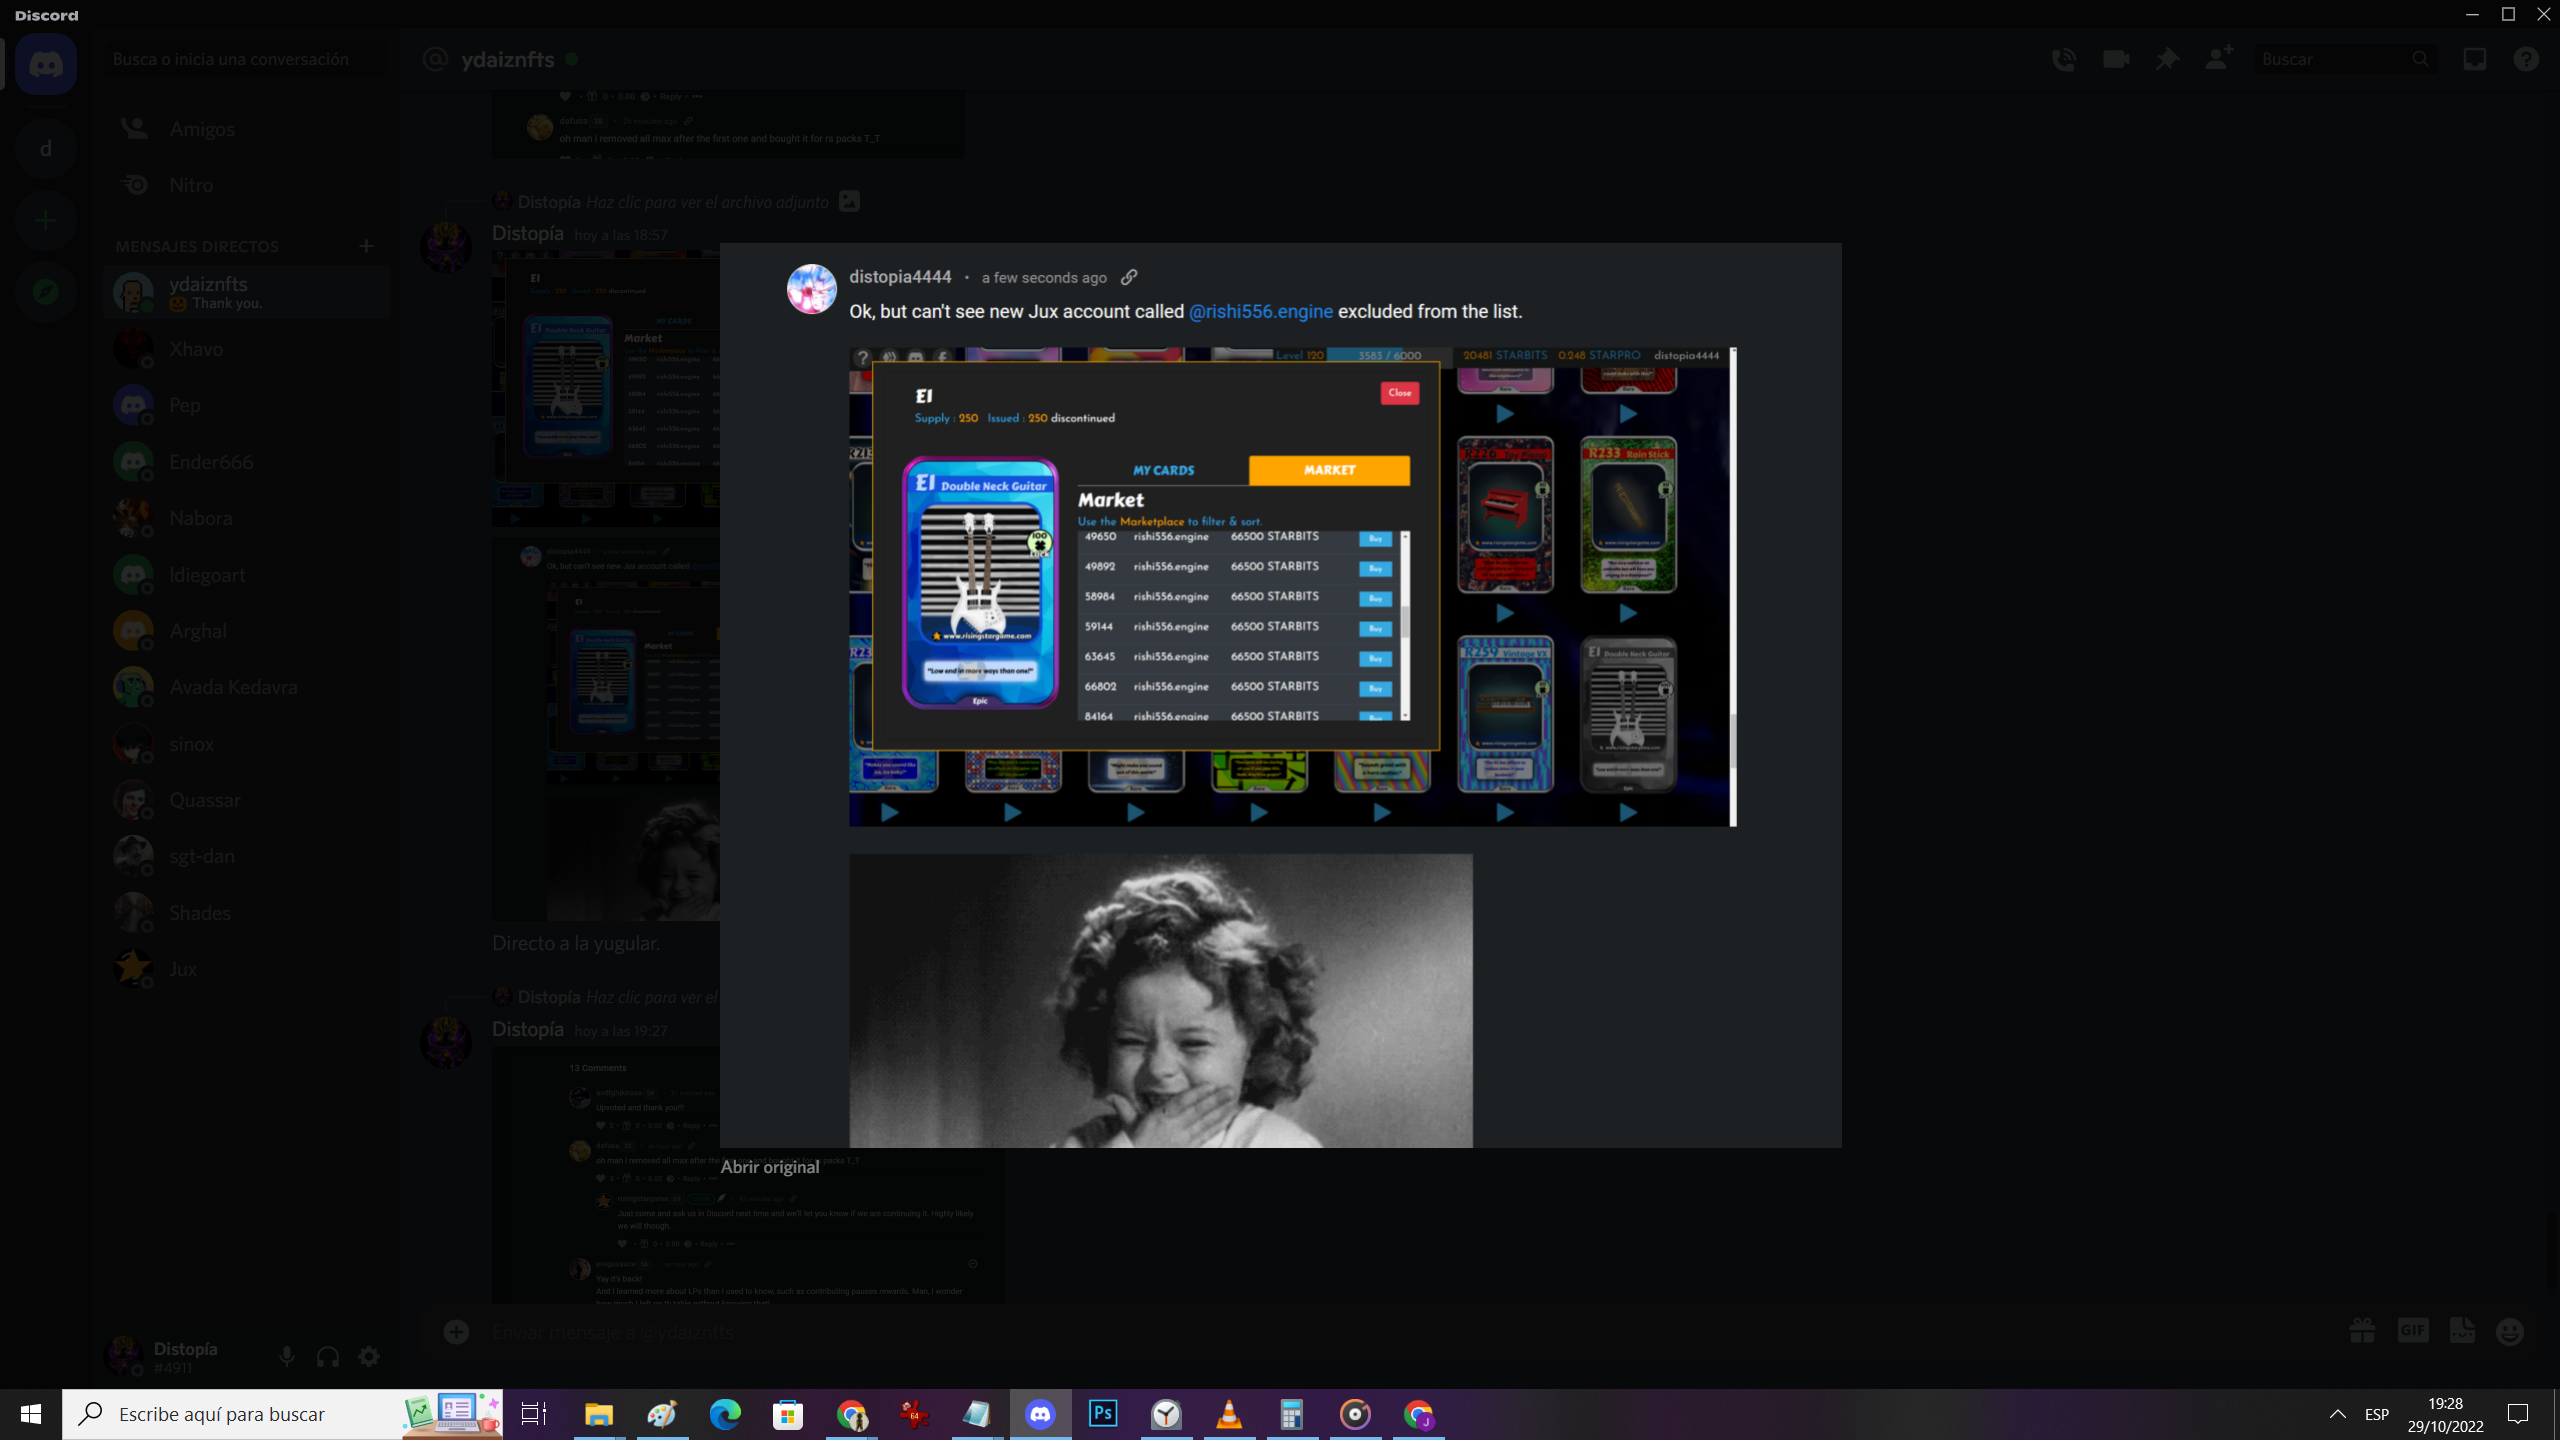This screenshot has height=1440, width=2560.
Task: Open Discord help icon
Action: [x=2526, y=59]
